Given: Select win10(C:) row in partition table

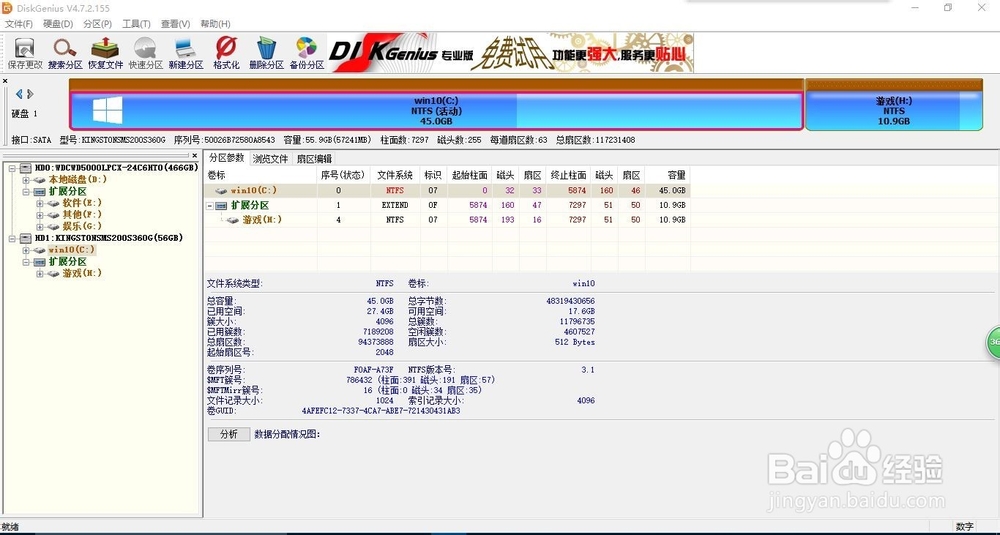Looking at the screenshot, I should [446, 190].
